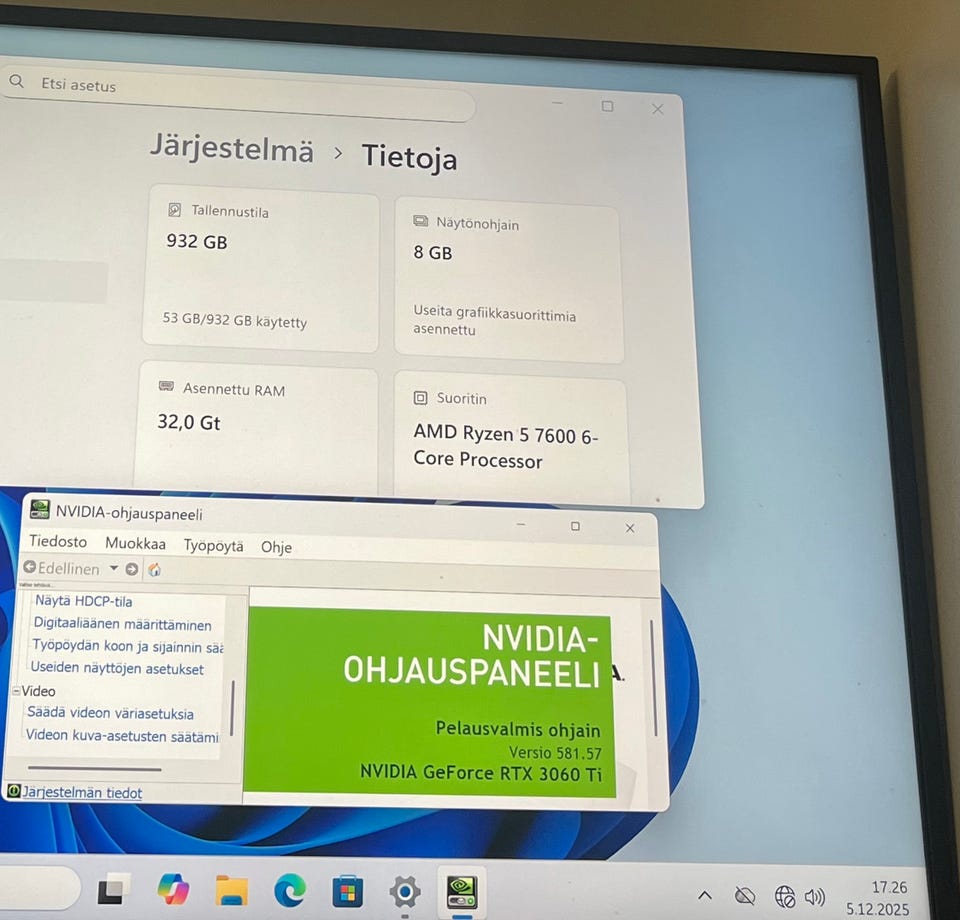
Task: Open Microsoft Edge from the taskbar
Action: [290, 891]
